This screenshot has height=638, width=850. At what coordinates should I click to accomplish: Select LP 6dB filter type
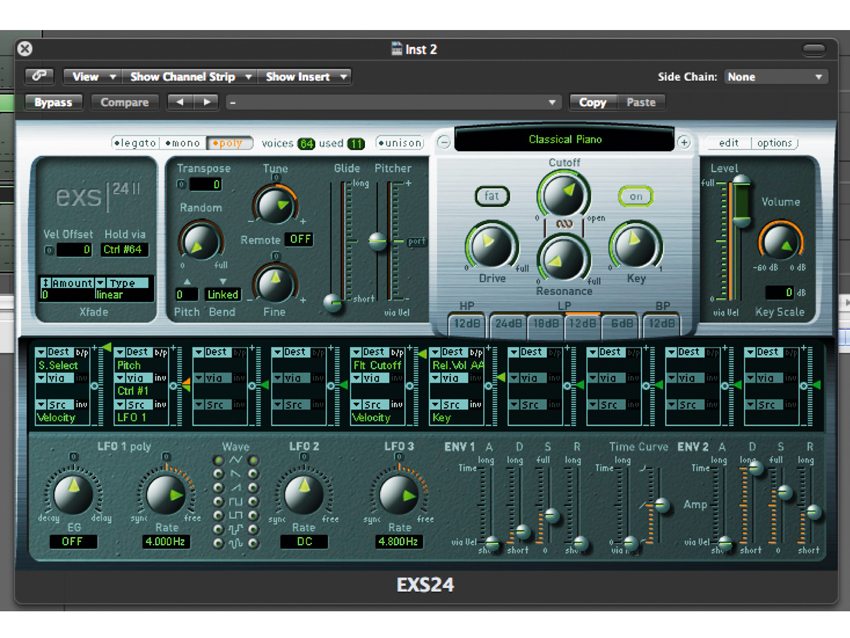click(621, 324)
